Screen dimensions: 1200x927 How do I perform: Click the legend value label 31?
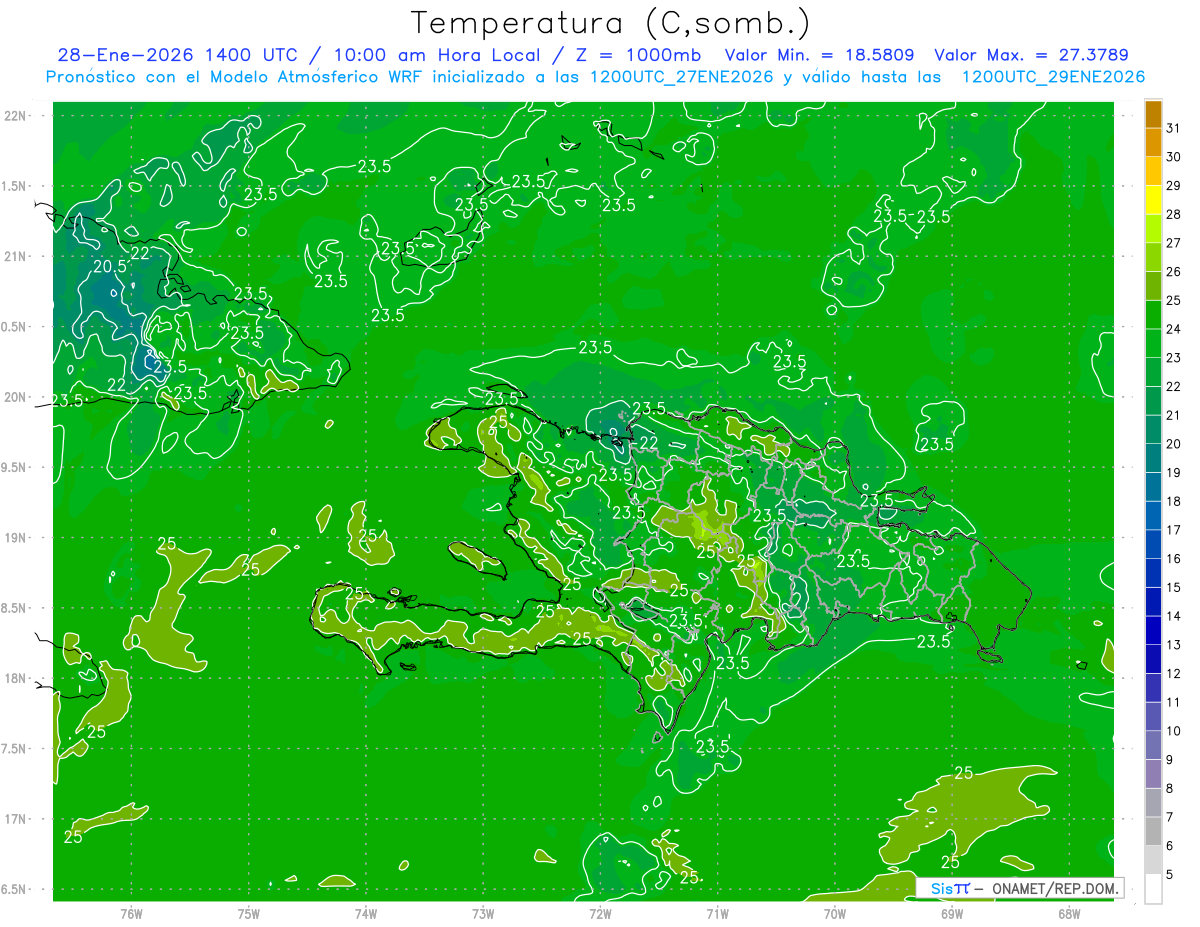[x=1174, y=129]
